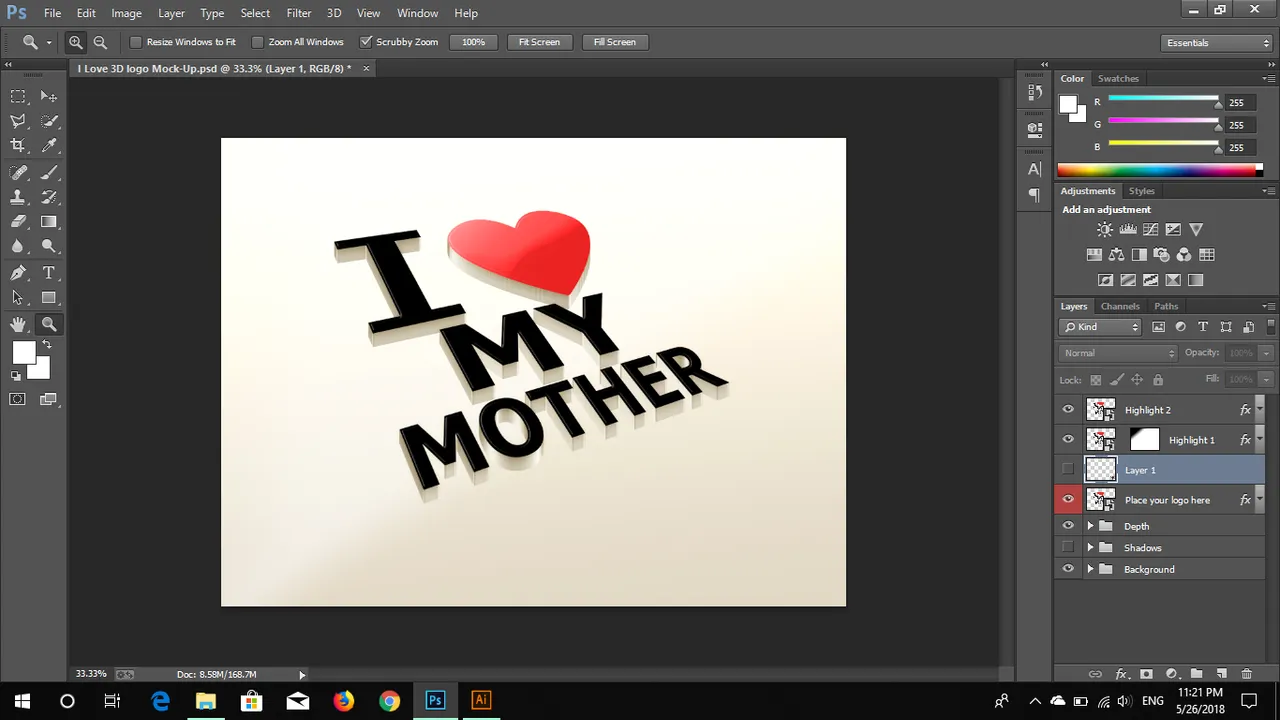Open the Normal blend mode dropdown

coord(1118,353)
